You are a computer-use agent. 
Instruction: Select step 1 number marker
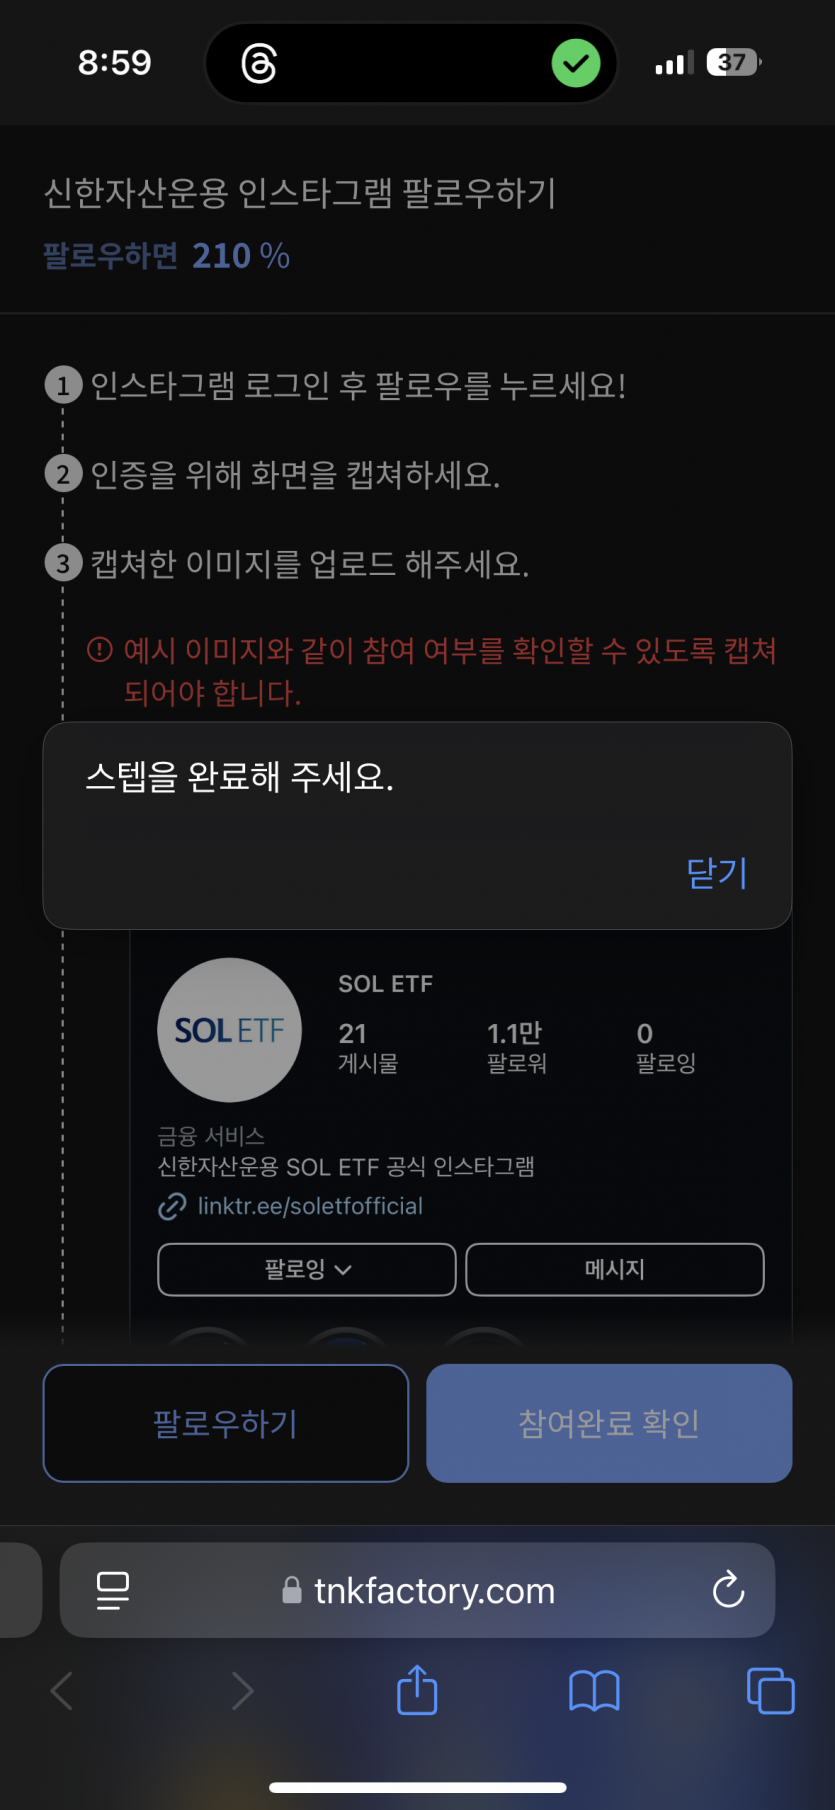coord(63,385)
